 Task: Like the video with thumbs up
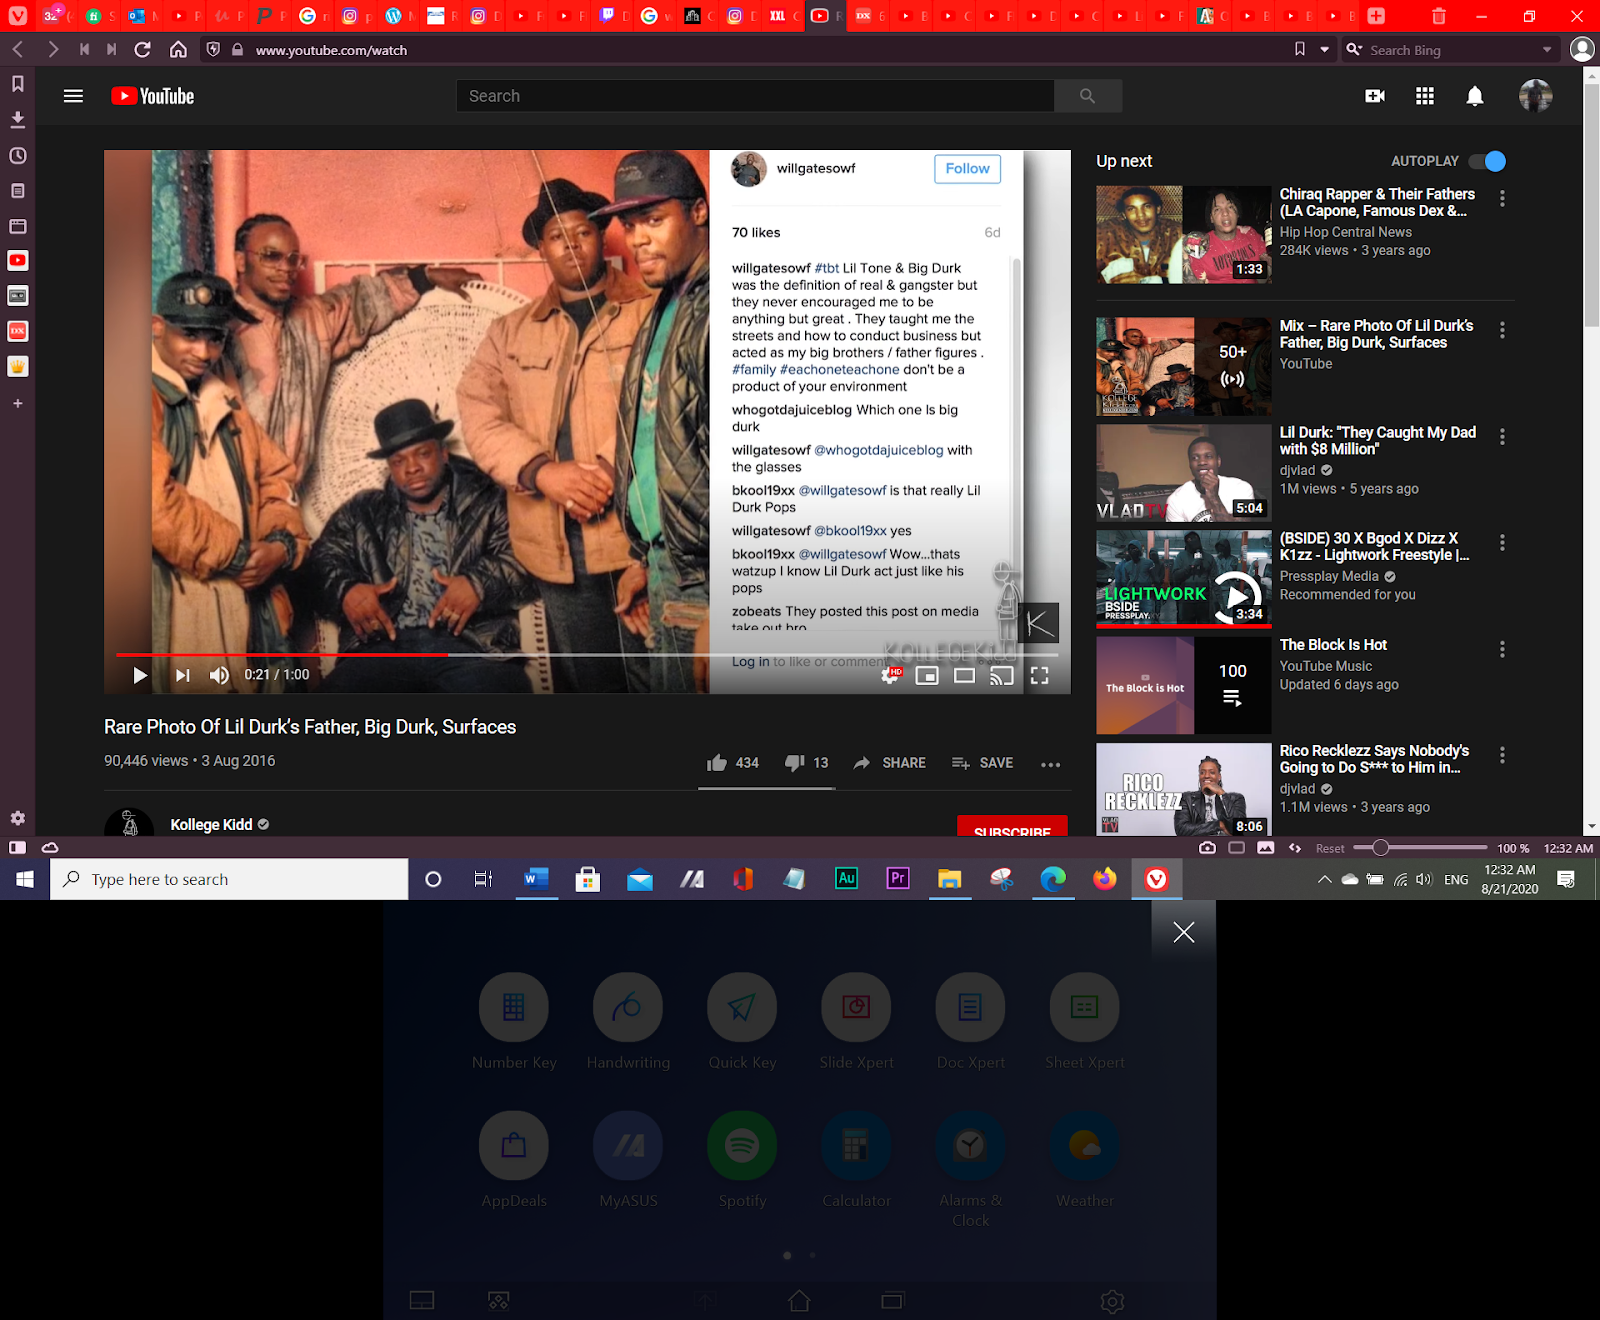pos(717,763)
